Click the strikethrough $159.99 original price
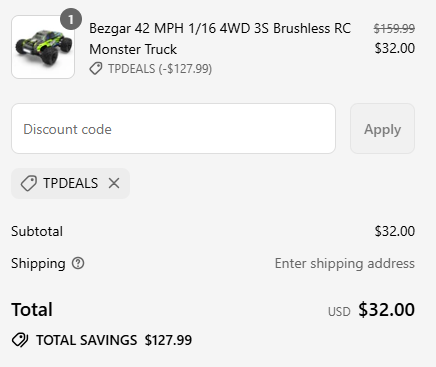Viewport: 436px width, 367px height. [394, 29]
